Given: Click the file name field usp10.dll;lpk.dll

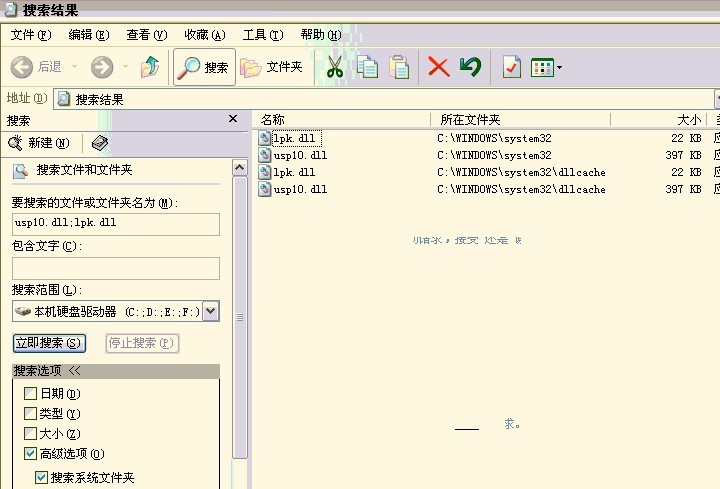Looking at the screenshot, I should (116, 224).
